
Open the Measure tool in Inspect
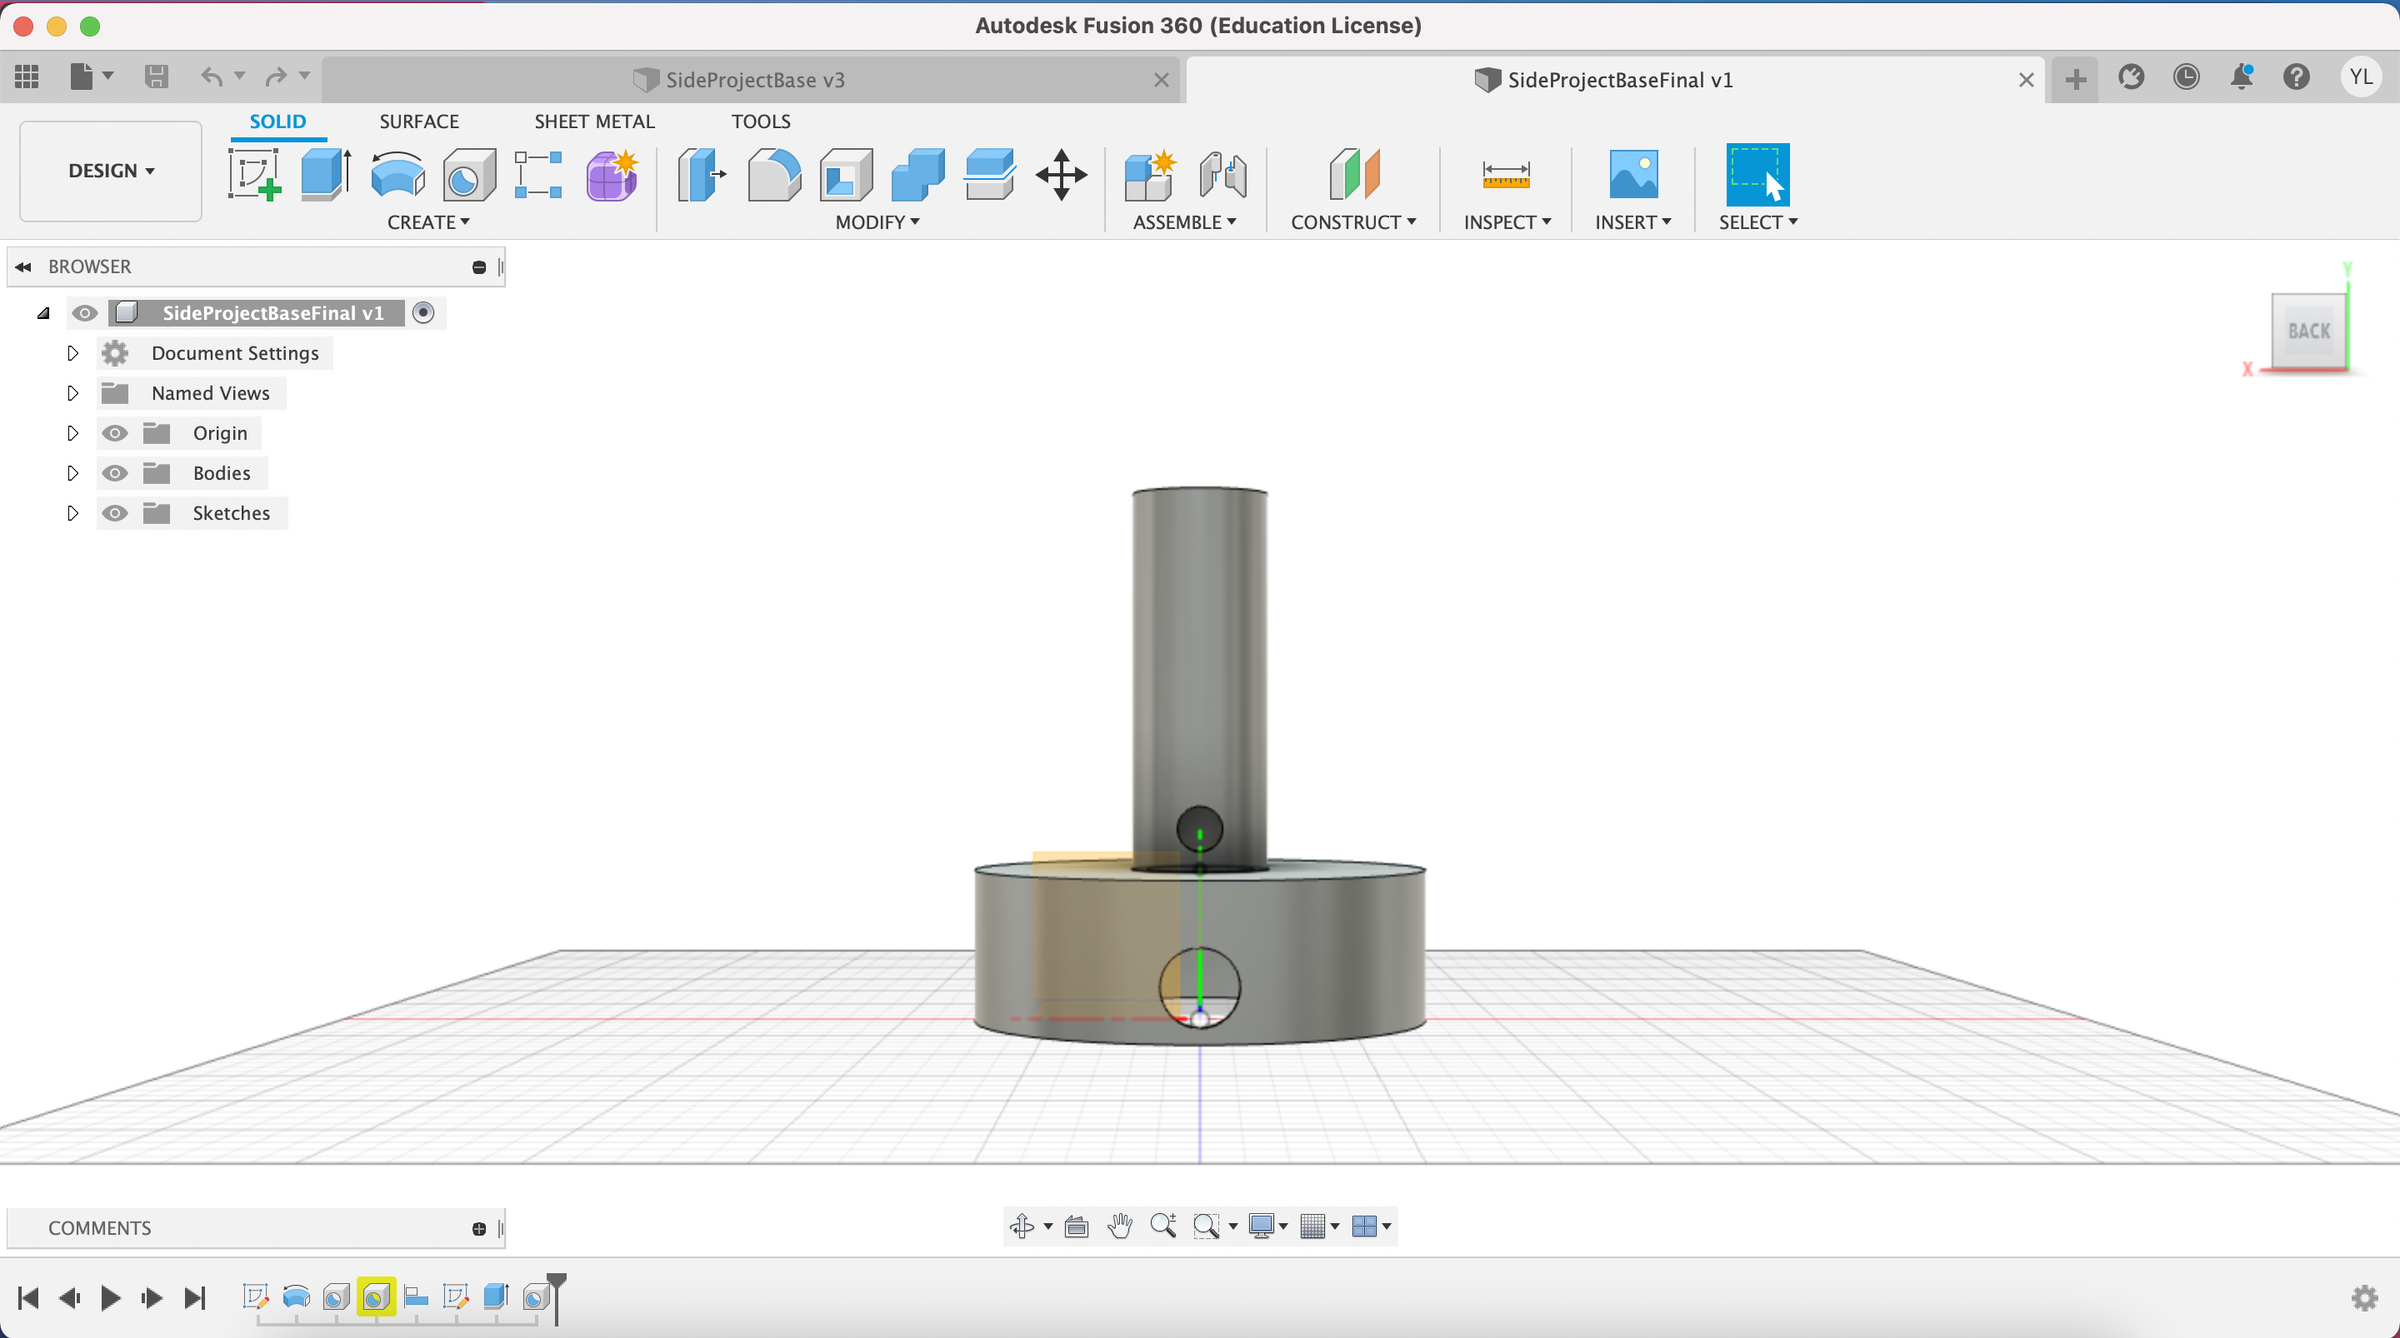click(1505, 175)
